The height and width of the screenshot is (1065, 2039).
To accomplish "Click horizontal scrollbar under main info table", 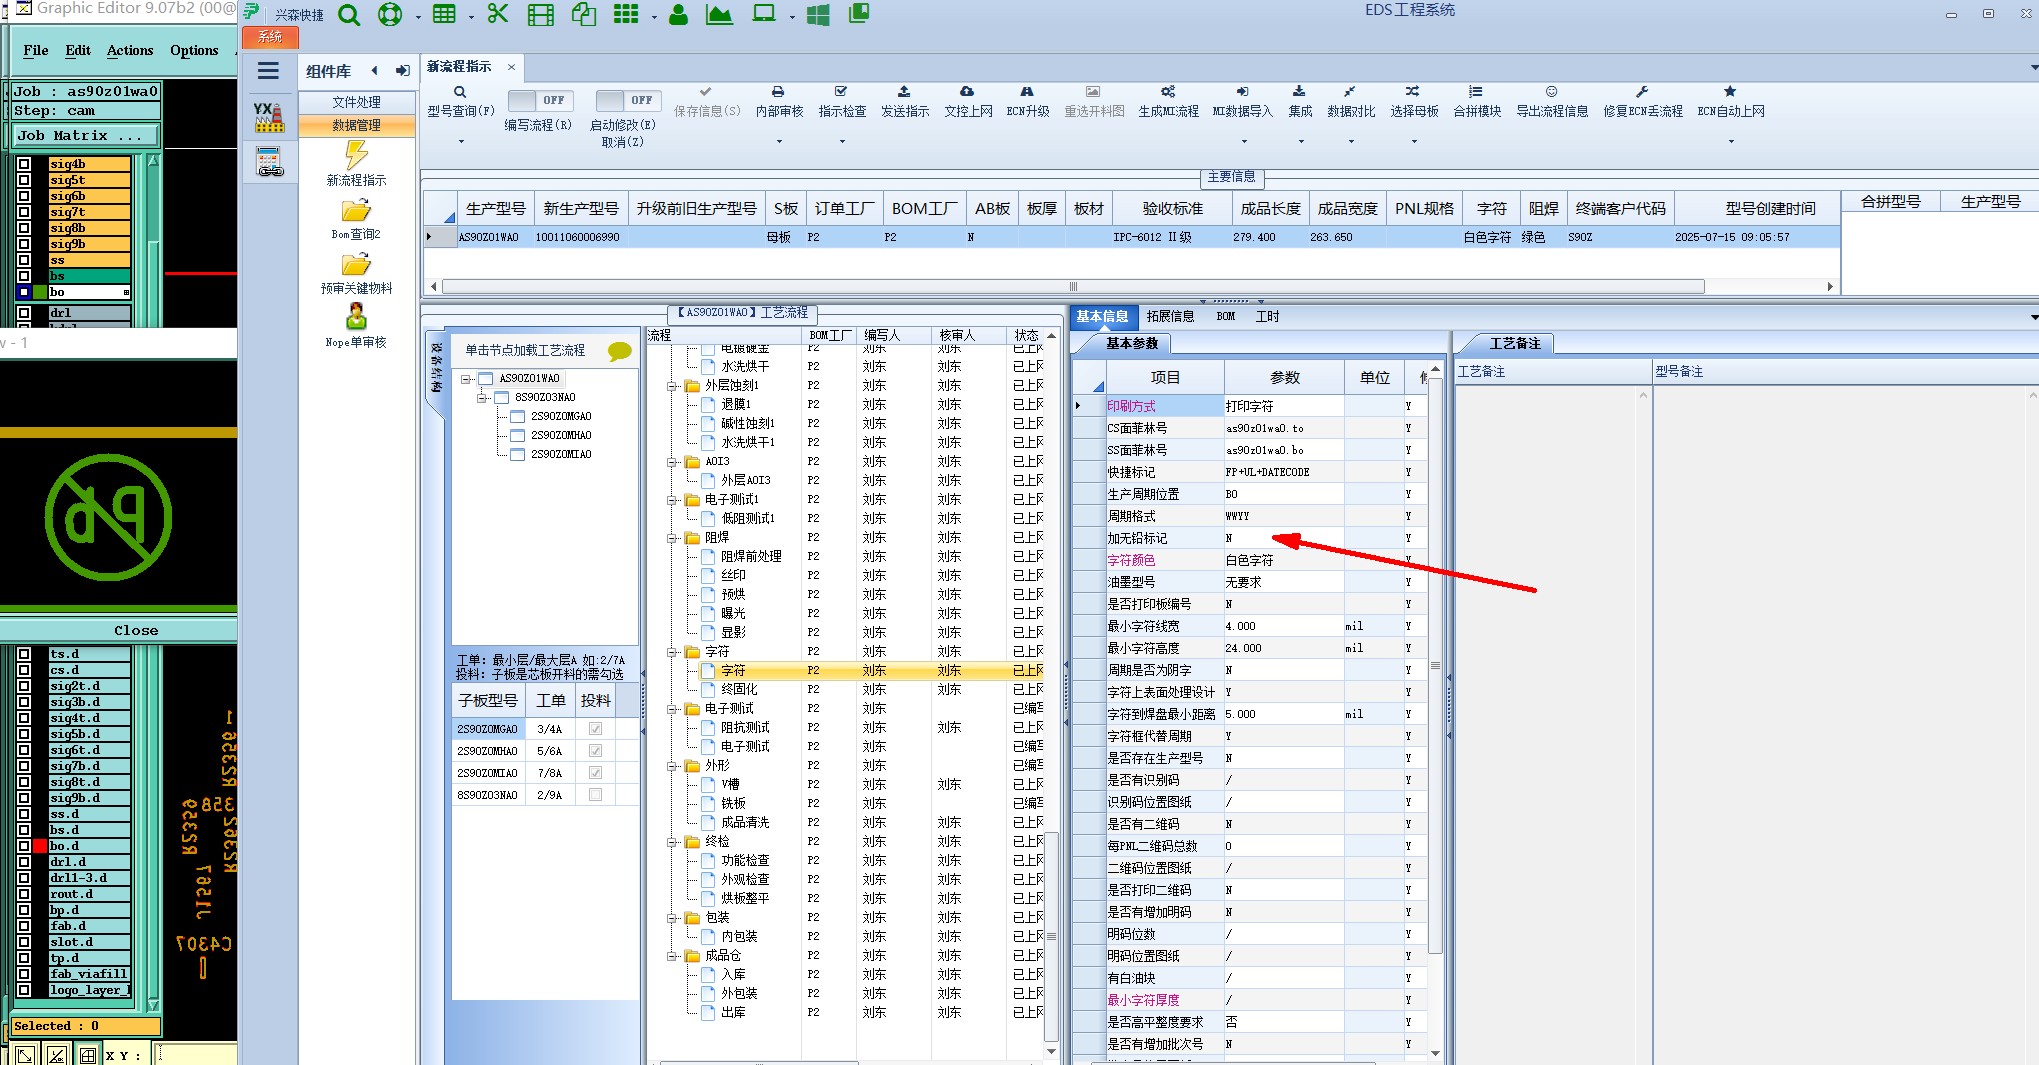I will (x=1072, y=286).
